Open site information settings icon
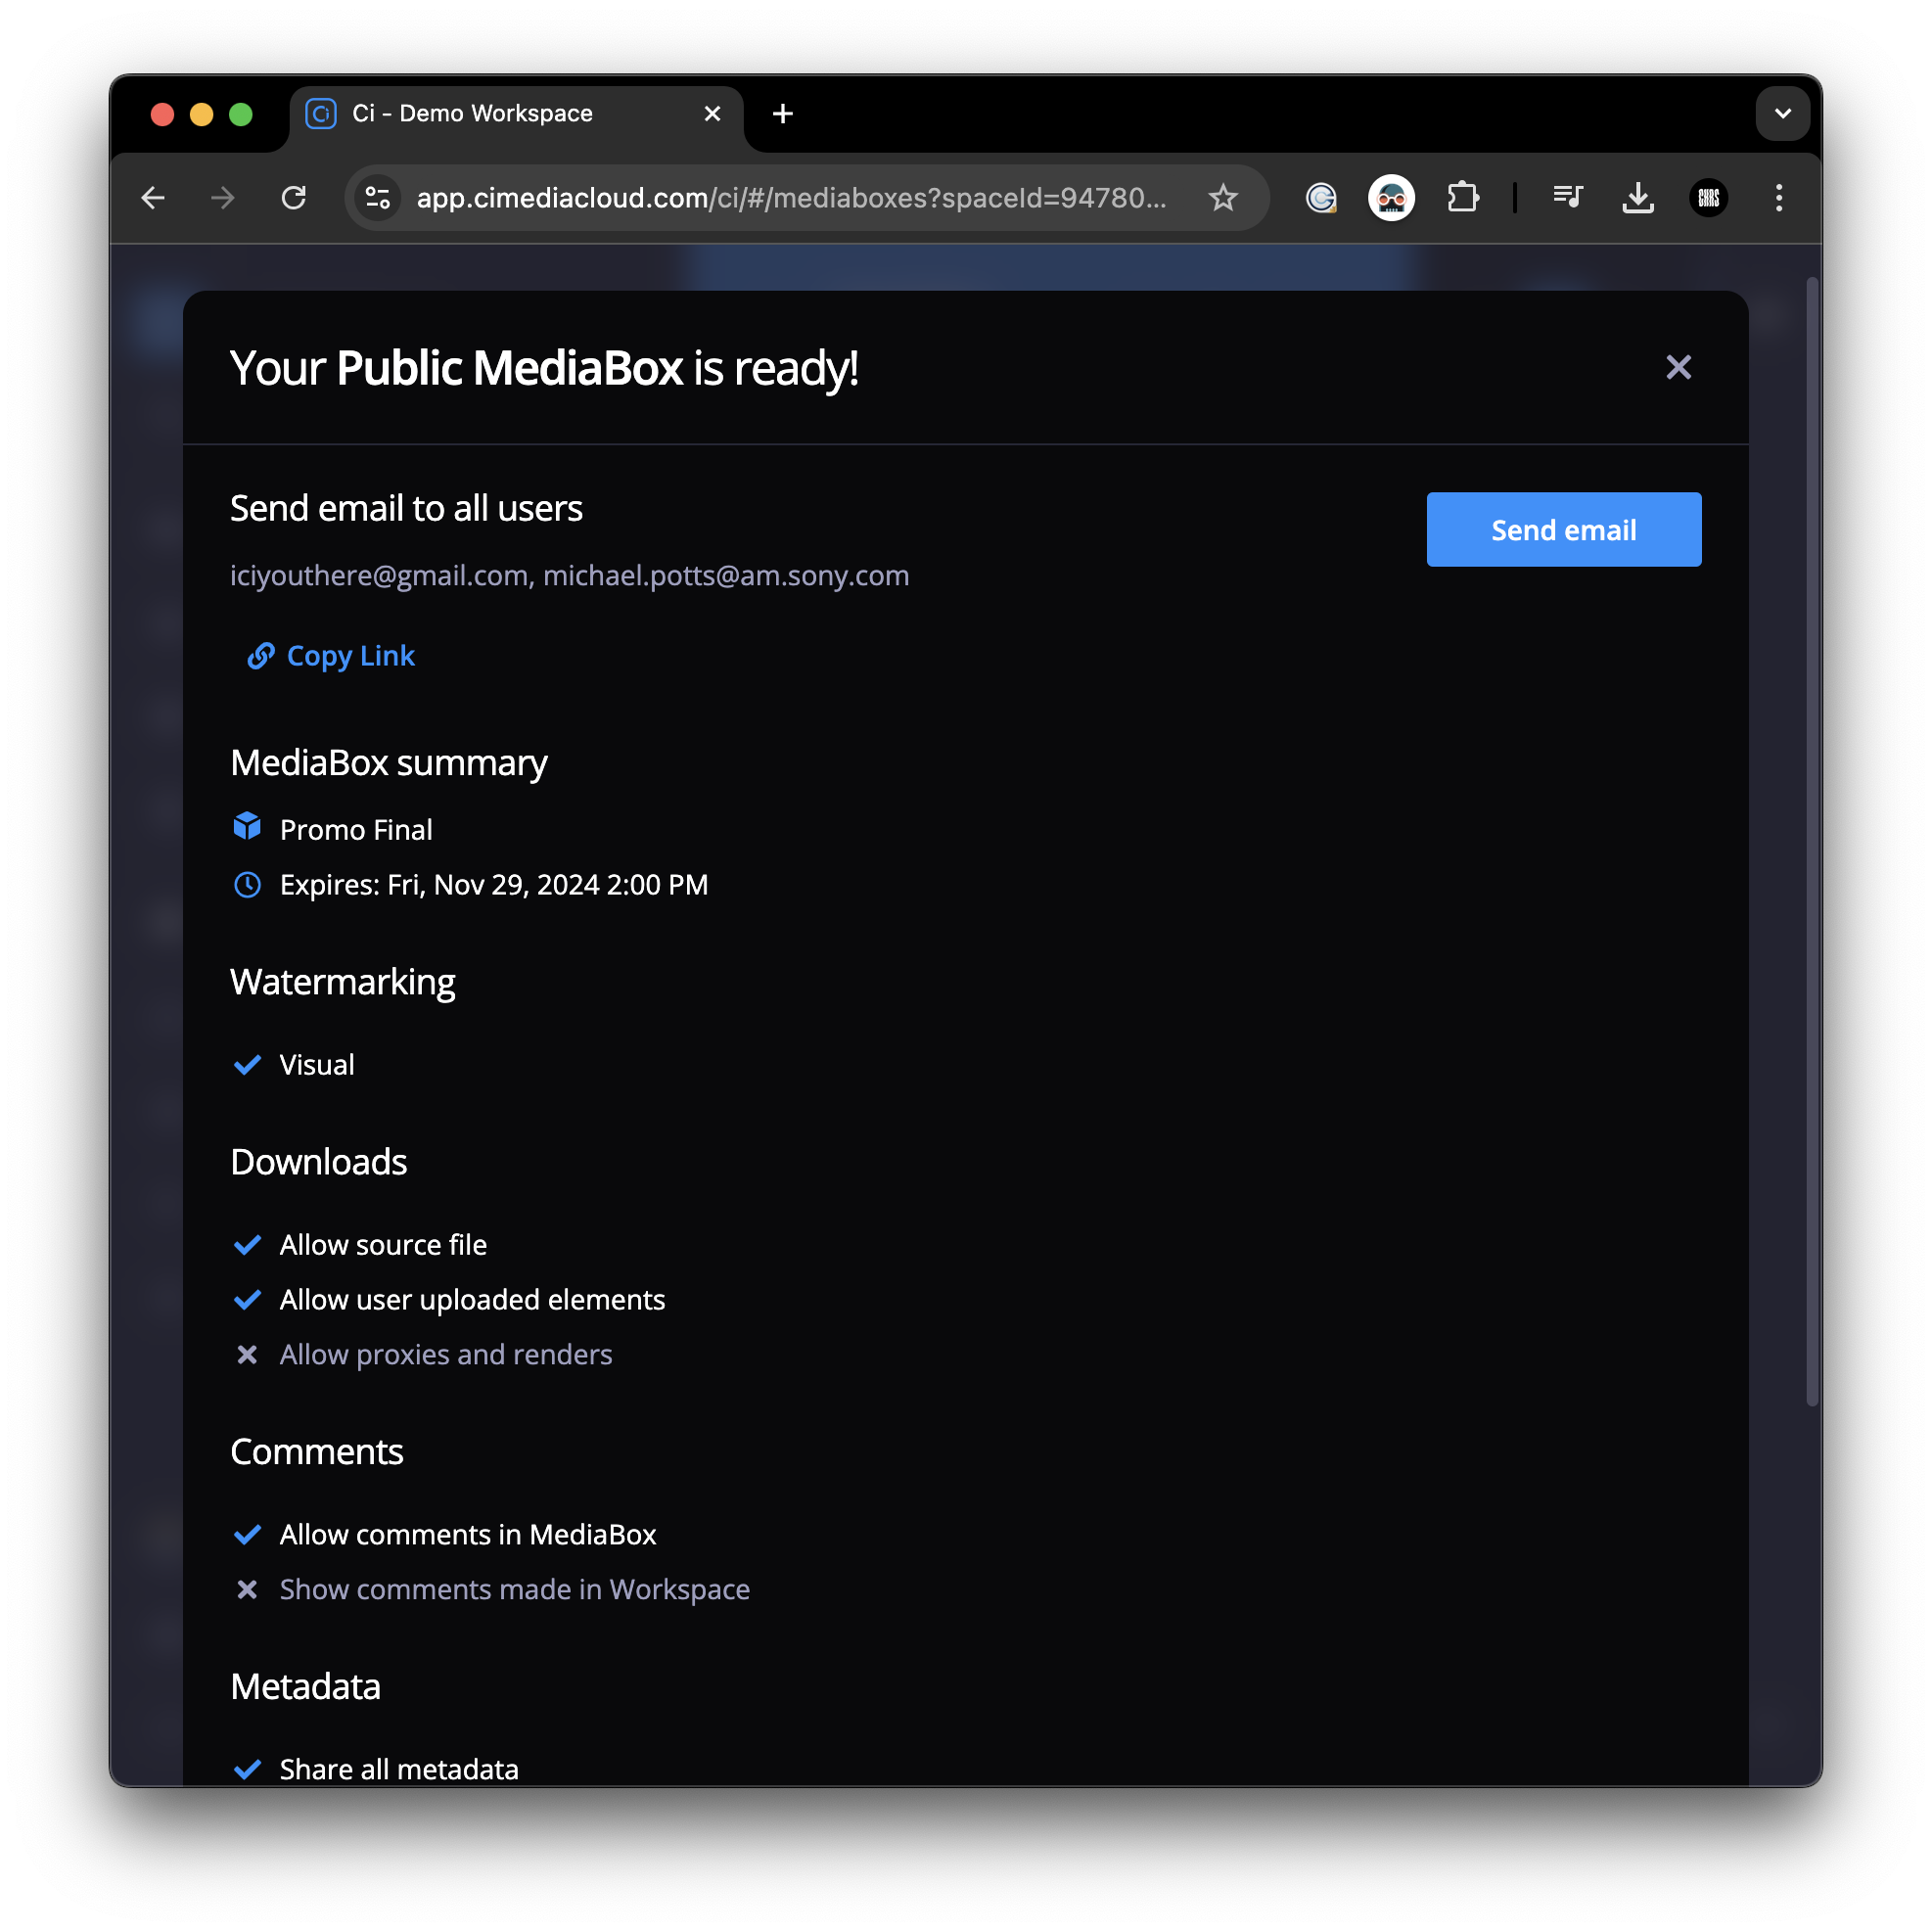Screen dimensions: 1932x1932 (377, 198)
